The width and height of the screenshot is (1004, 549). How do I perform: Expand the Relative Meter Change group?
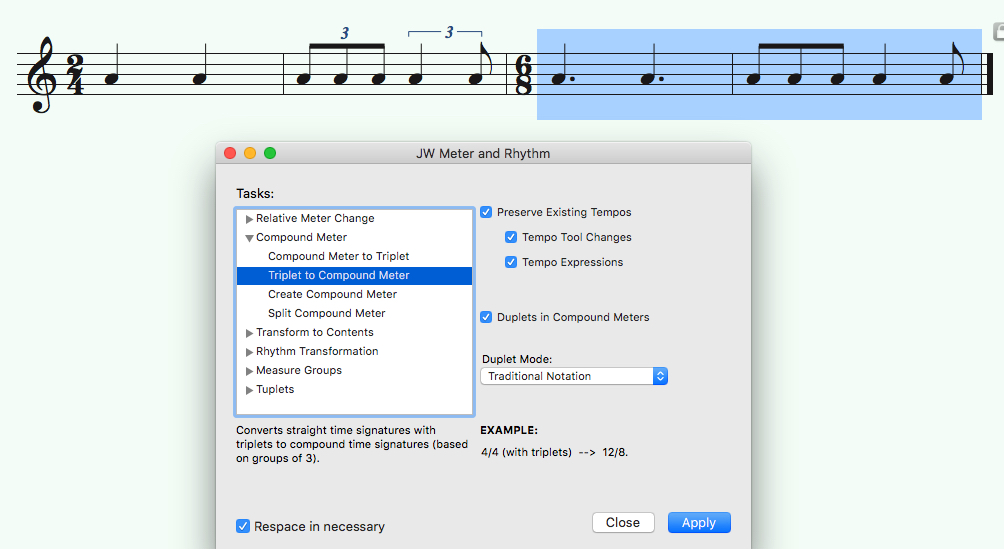(250, 218)
